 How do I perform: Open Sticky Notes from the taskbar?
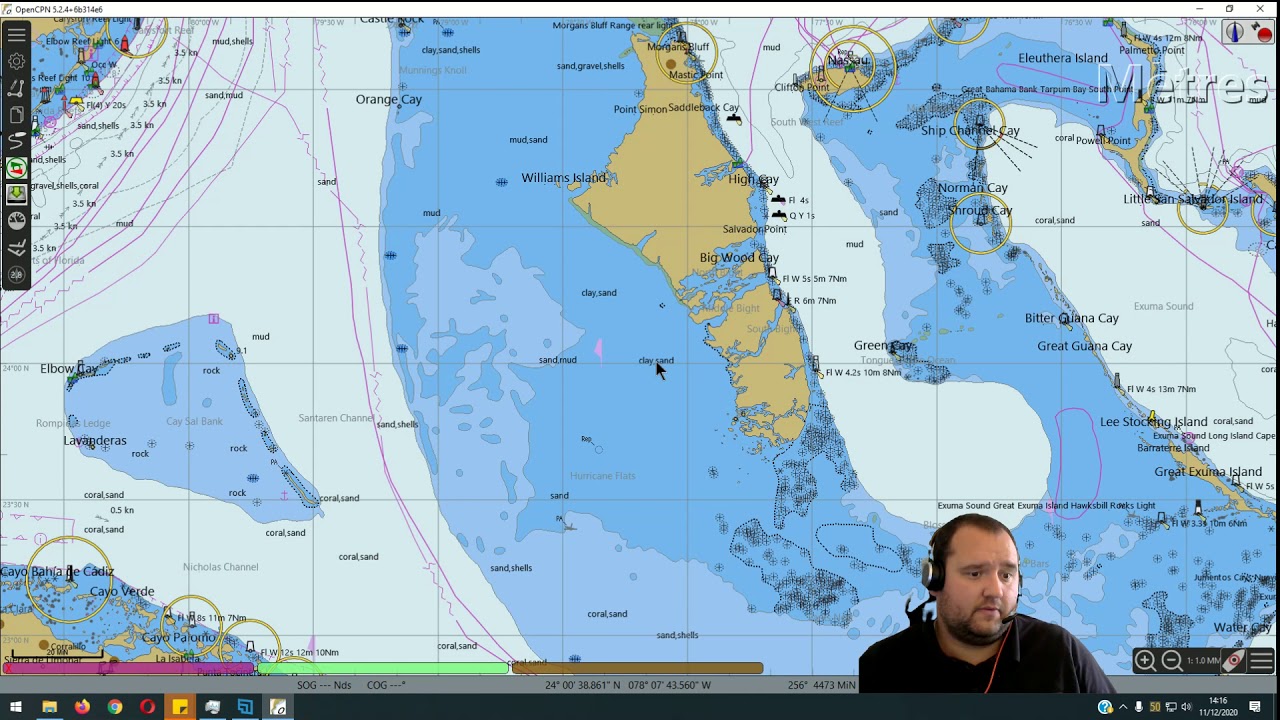click(180, 708)
